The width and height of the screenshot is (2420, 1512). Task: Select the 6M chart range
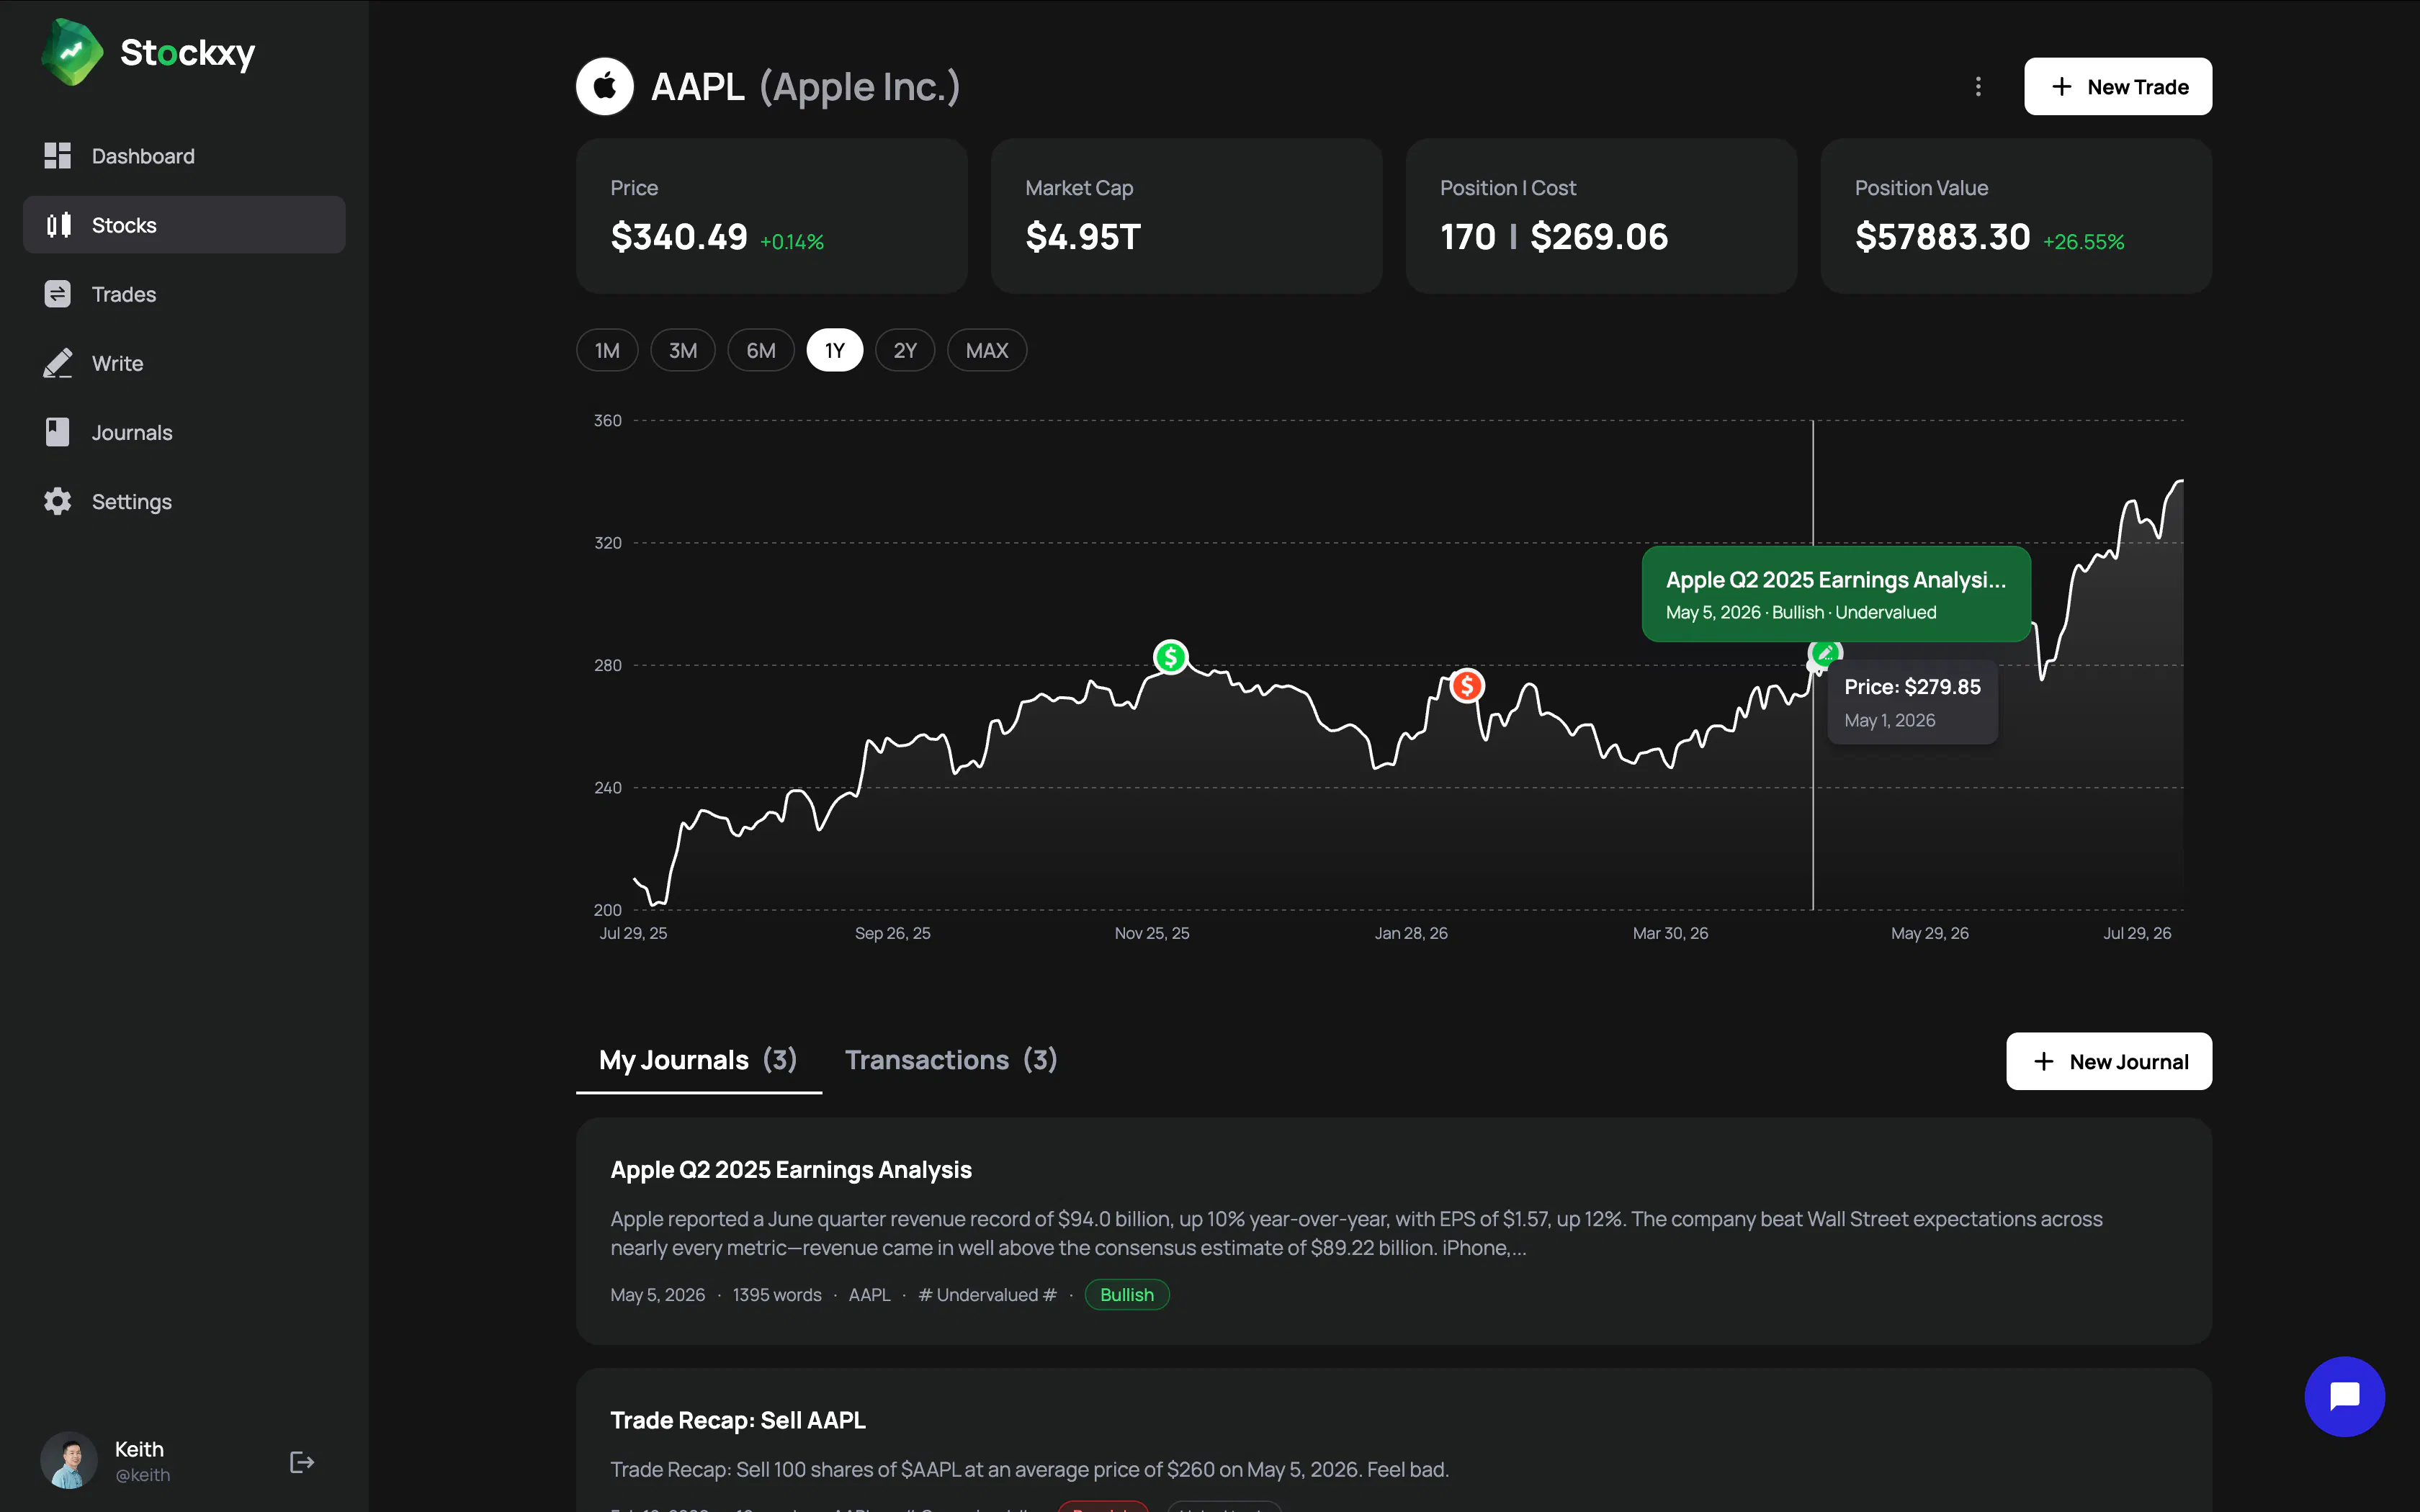point(761,350)
